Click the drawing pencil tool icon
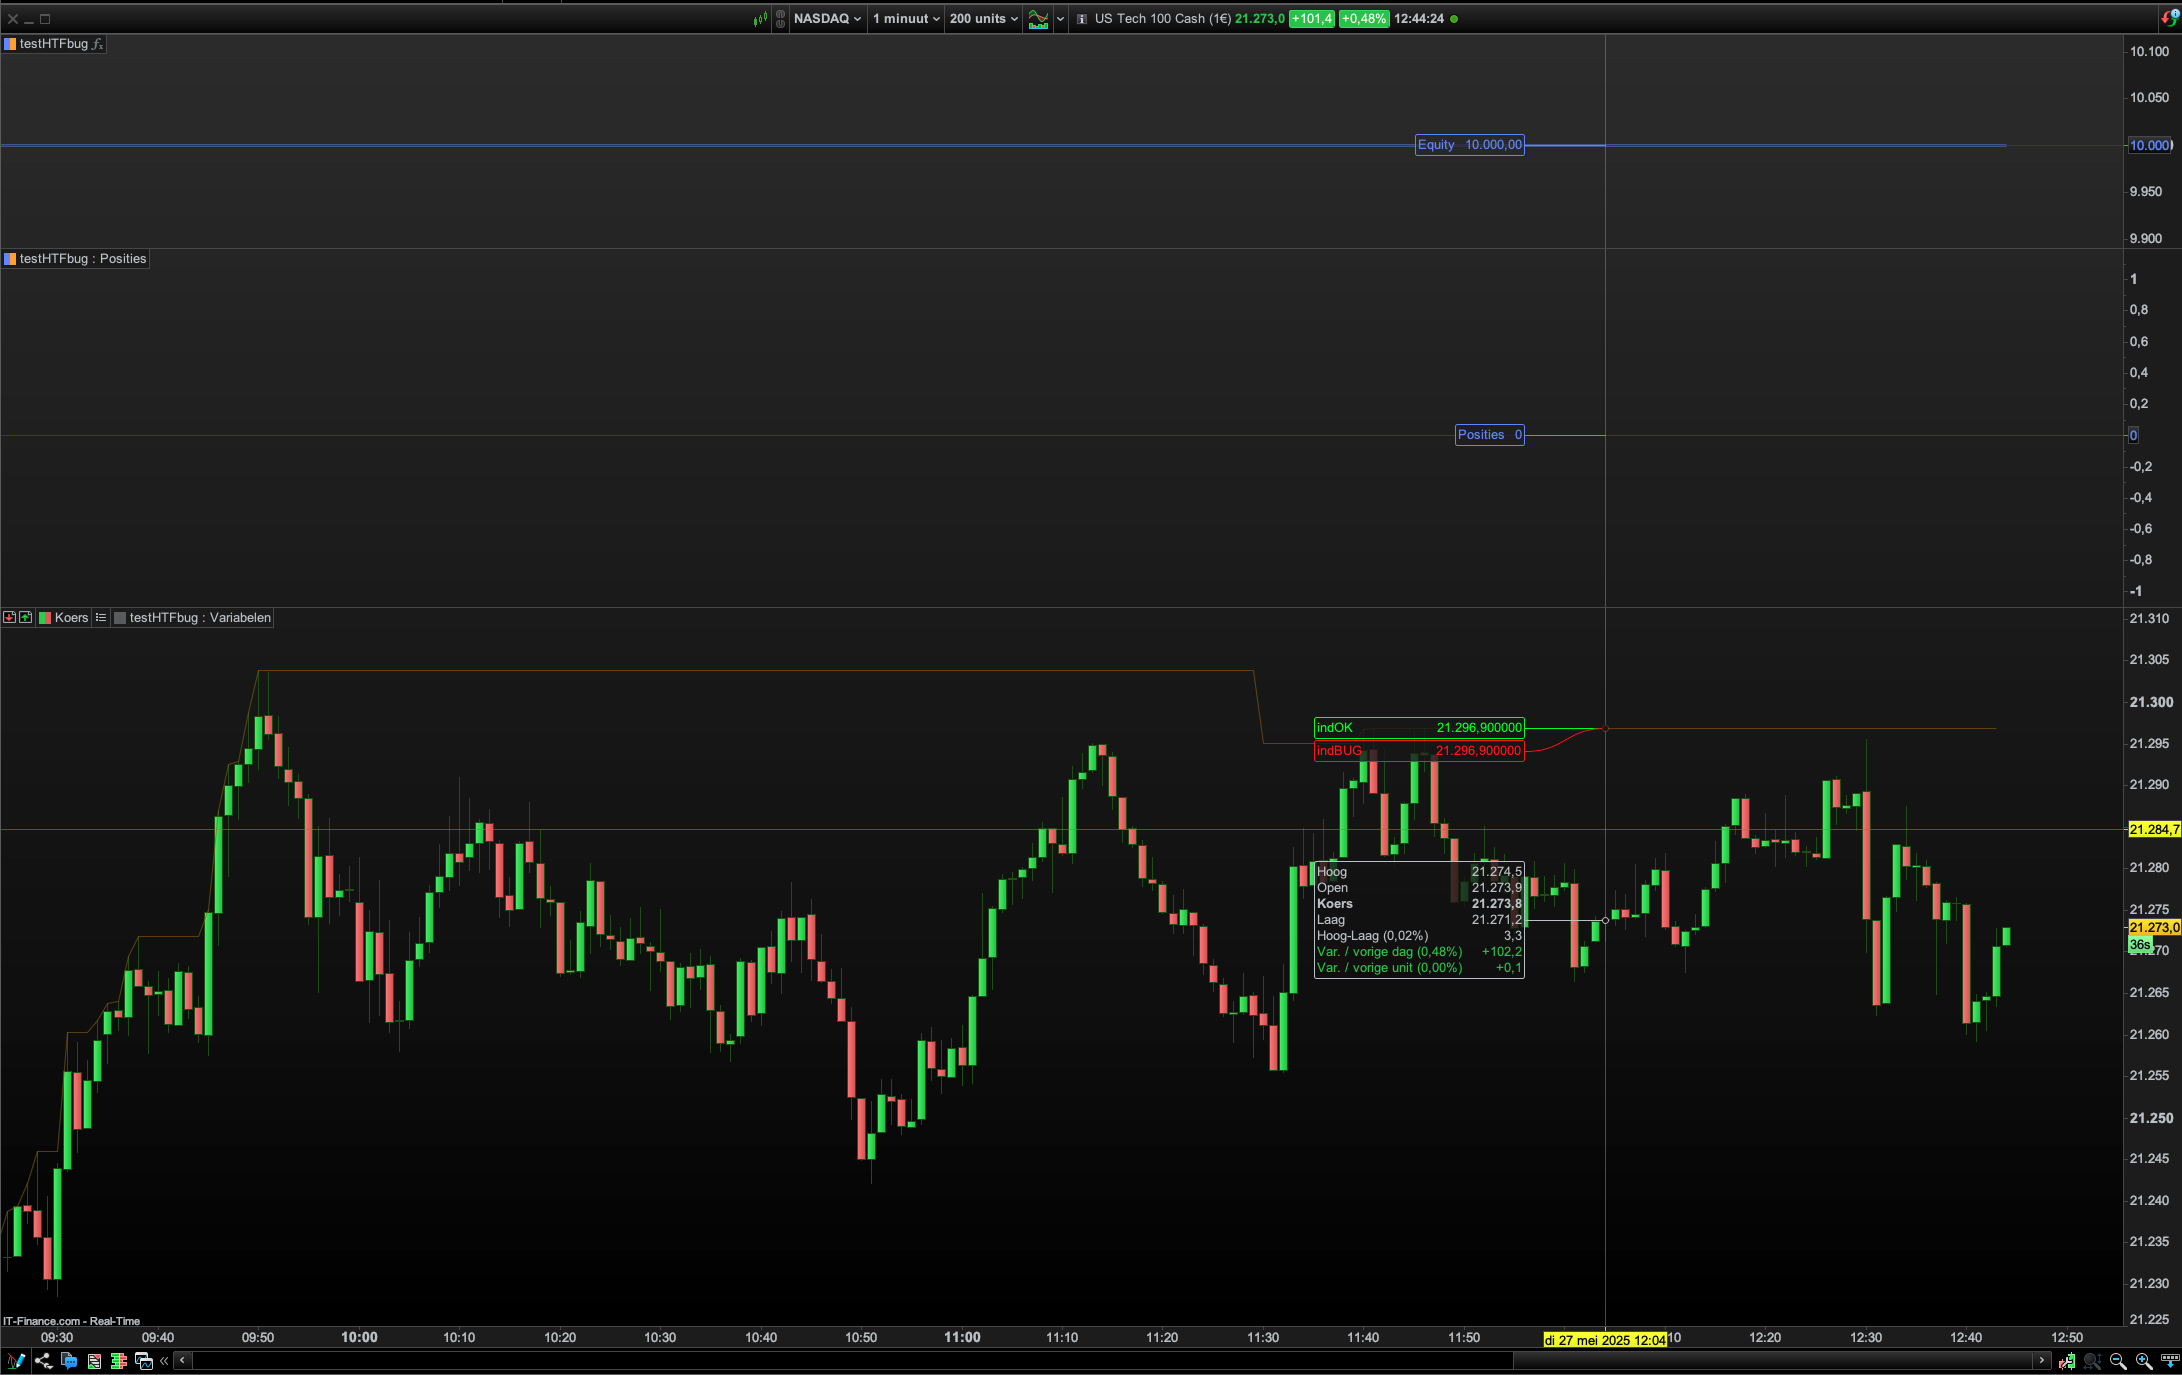2182x1375 pixels. pos(16,1360)
